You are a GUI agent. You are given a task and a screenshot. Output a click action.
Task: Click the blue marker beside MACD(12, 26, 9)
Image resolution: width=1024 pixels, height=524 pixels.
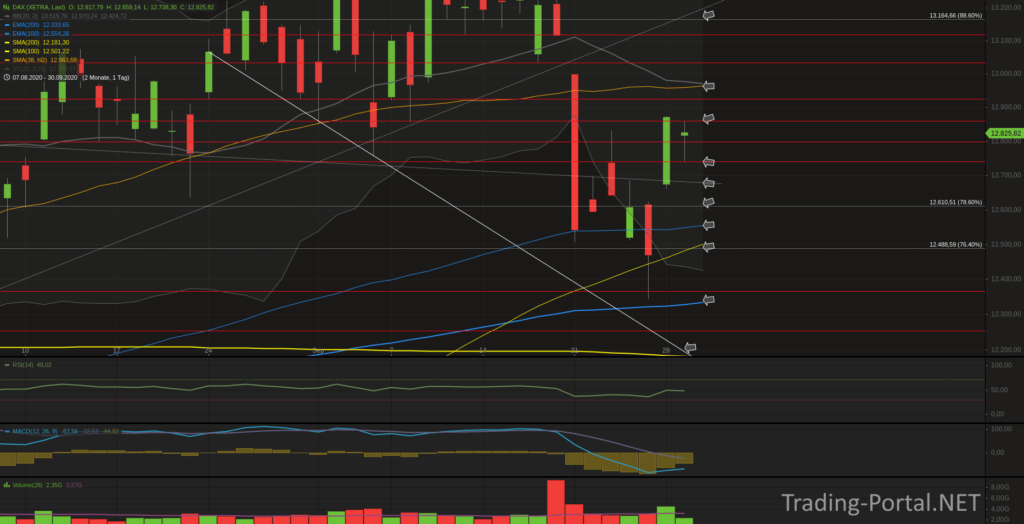[x=7, y=431]
